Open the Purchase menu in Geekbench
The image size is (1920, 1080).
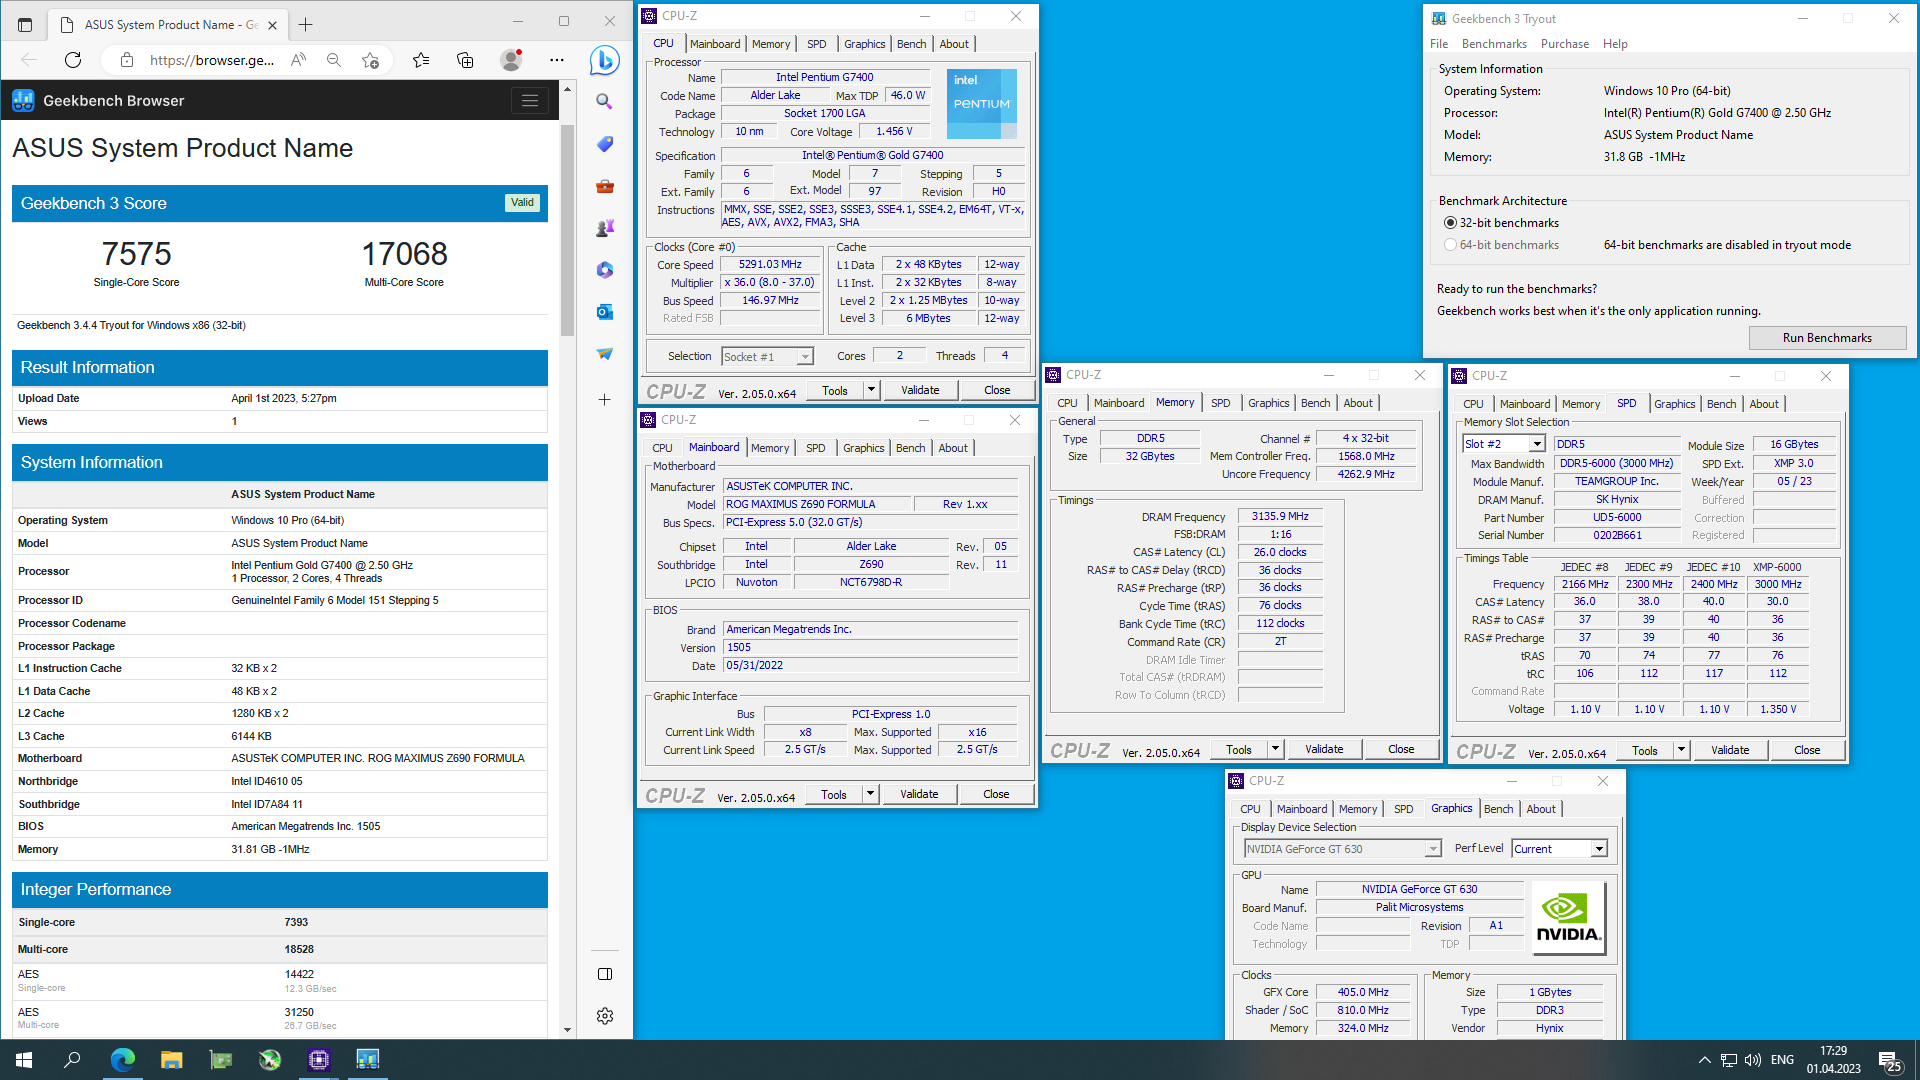1565,44
